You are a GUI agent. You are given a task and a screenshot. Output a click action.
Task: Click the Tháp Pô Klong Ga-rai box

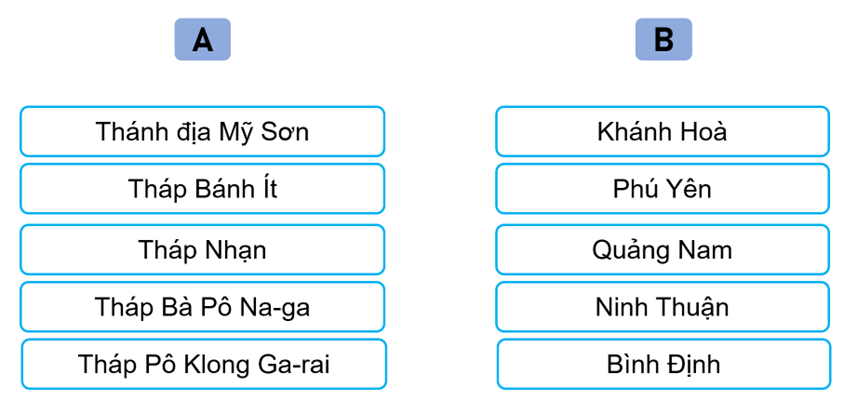[203, 364]
